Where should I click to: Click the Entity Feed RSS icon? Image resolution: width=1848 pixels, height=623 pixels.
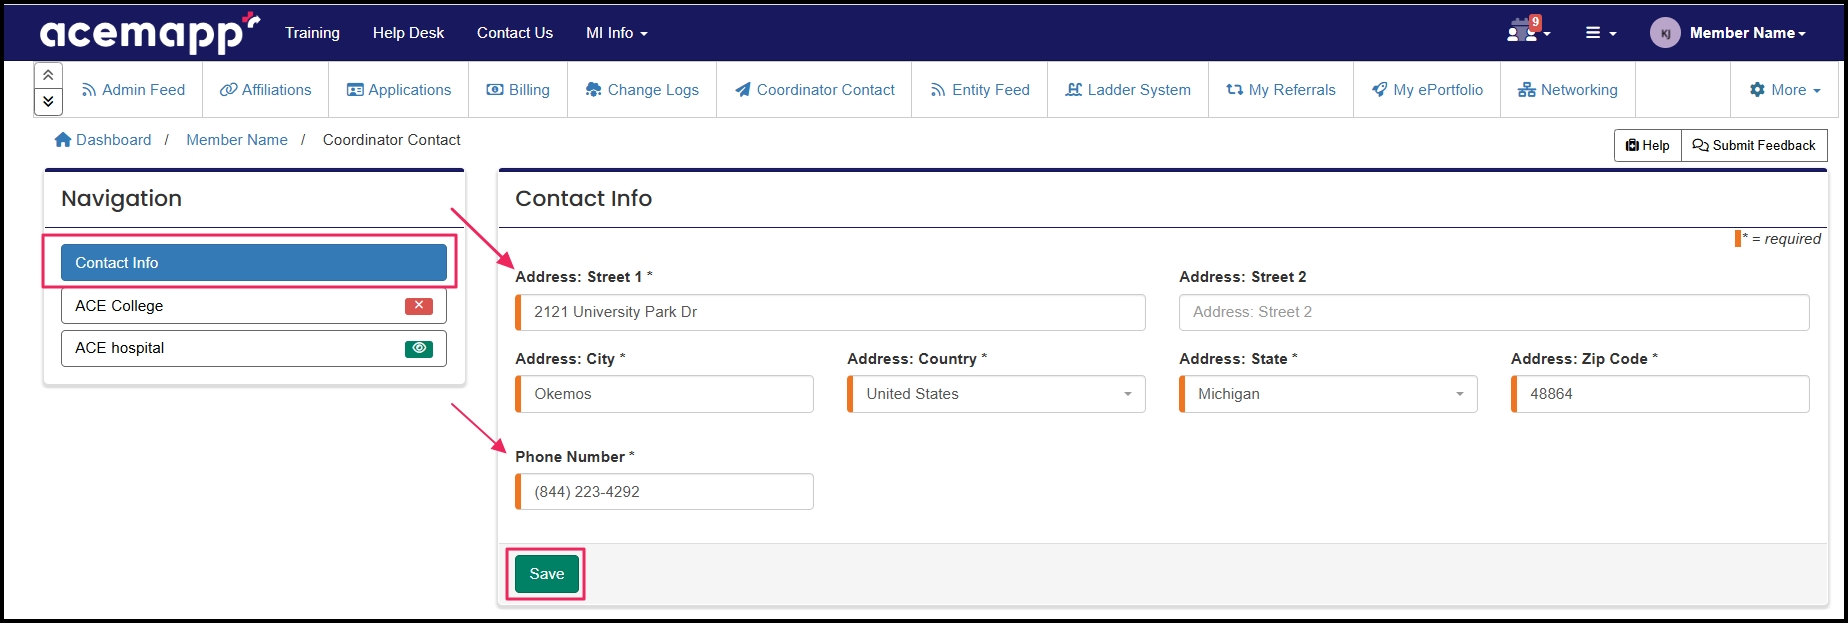click(938, 90)
